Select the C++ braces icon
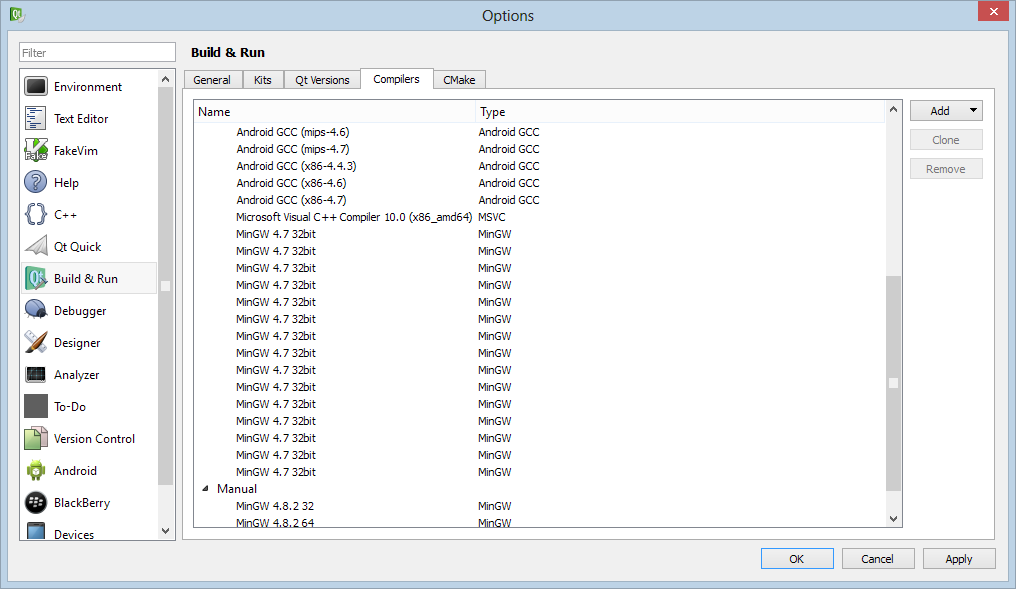 [x=36, y=215]
